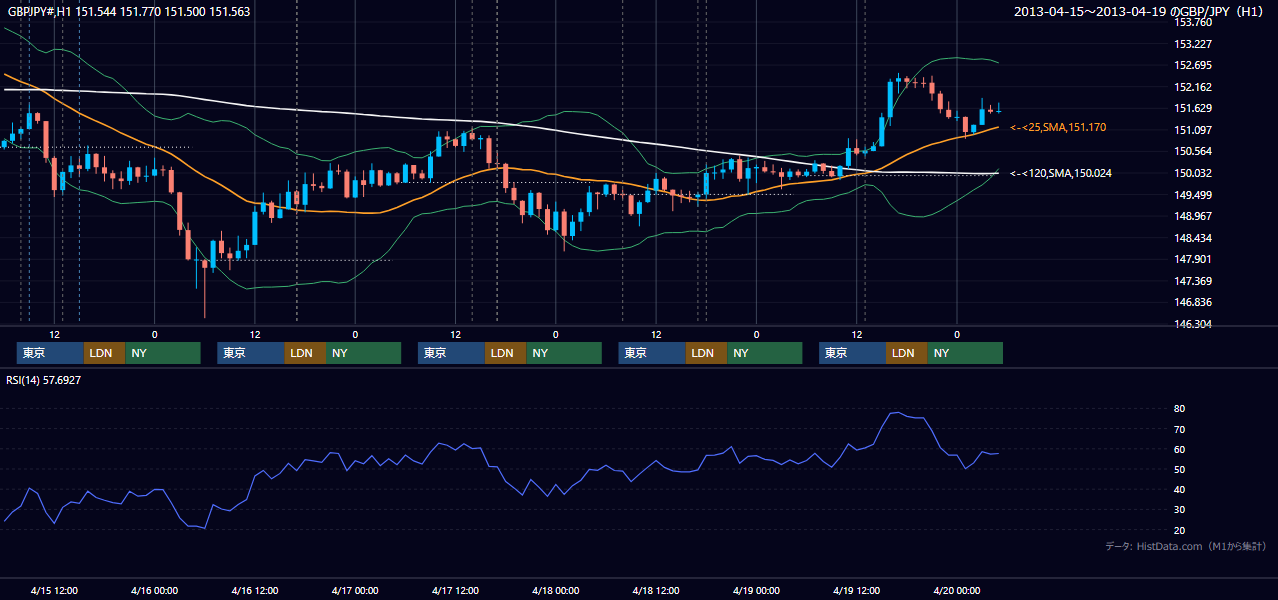This screenshot has width=1278, height=600.
Task: Click the leftmost 東京 session block
Action: [50, 353]
